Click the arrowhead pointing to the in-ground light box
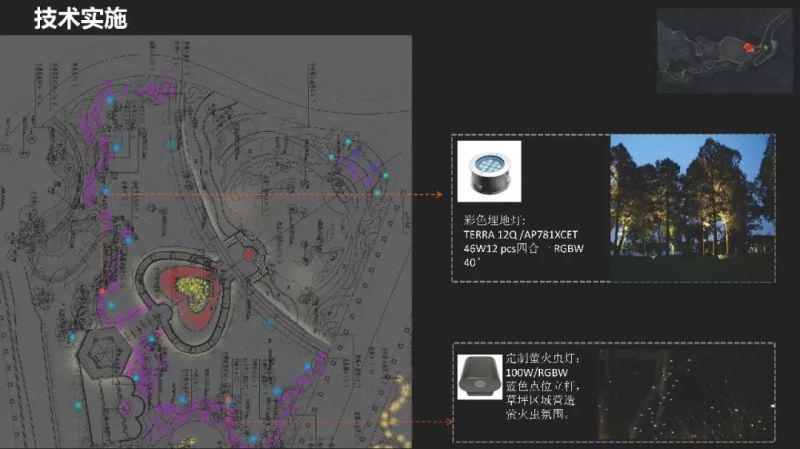The height and width of the screenshot is (449, 800). coord(440,195)
